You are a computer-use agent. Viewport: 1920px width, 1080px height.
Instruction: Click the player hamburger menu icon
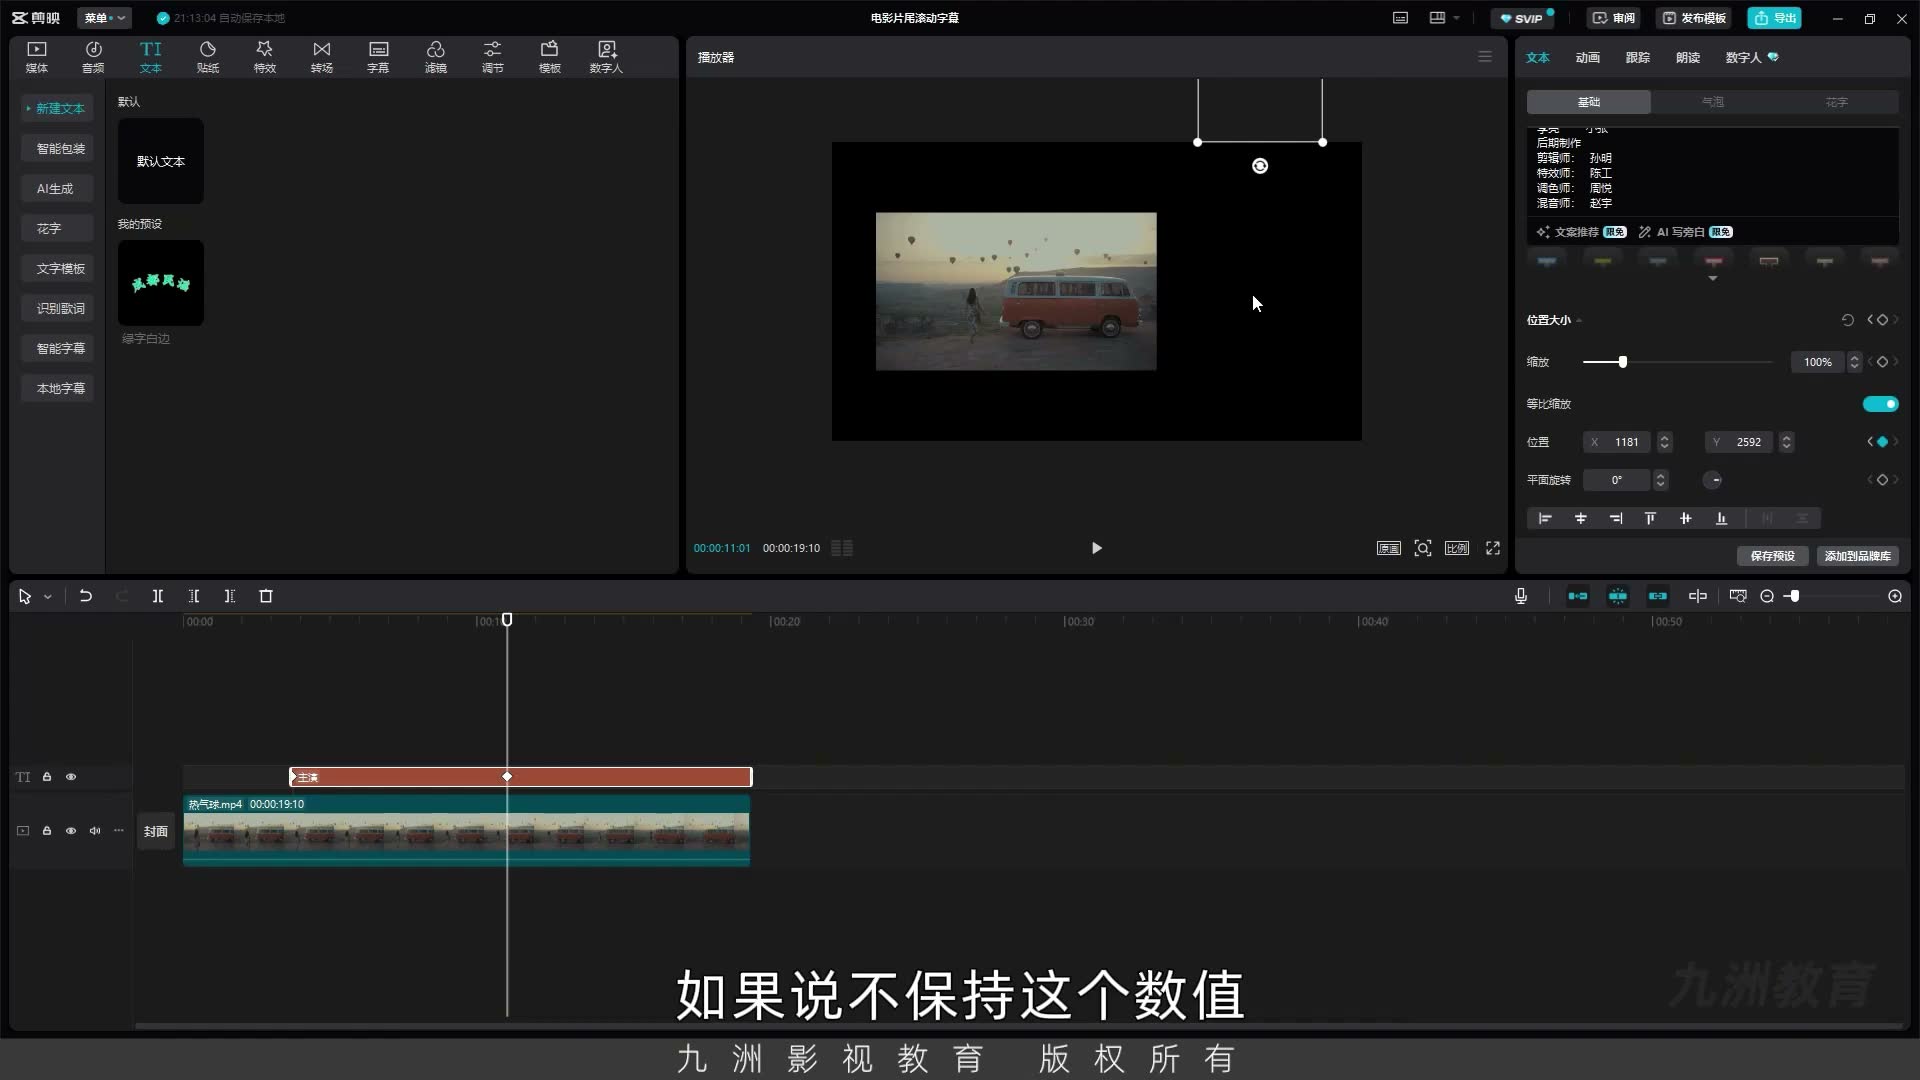click(x=1485, y=57)
